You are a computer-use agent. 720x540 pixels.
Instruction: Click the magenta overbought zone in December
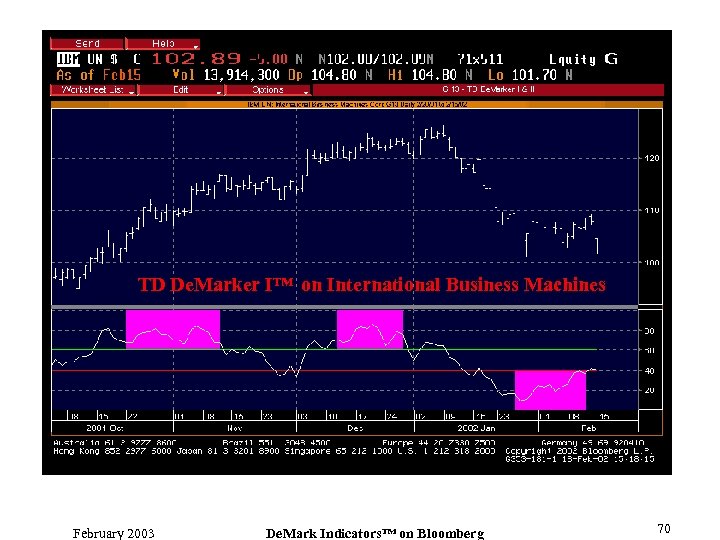tap(370, 329)
